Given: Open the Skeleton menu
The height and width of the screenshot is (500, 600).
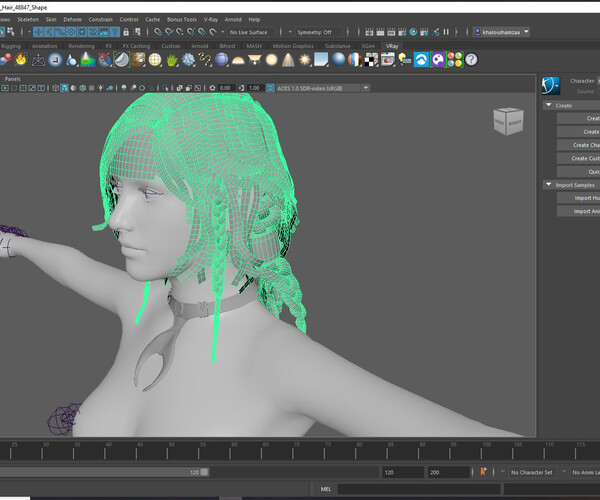Looking at the screenshot, I should (28, 20).
